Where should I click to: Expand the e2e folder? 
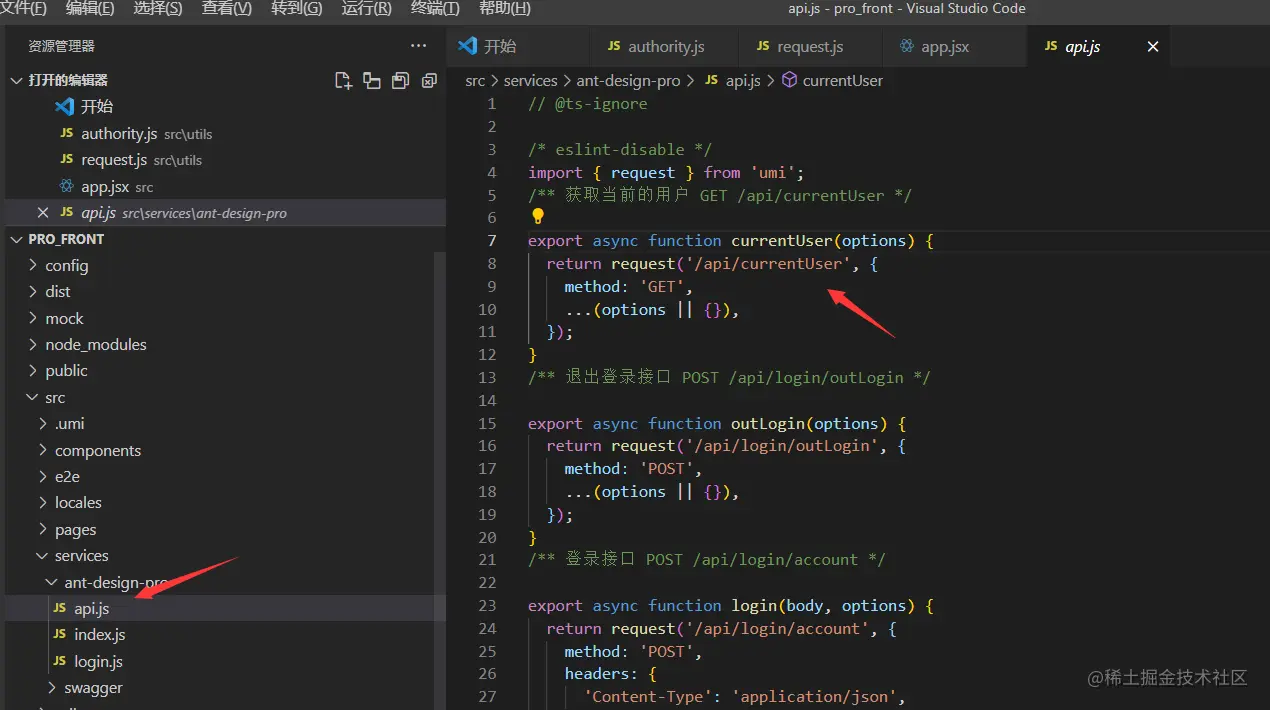point(43,476)
